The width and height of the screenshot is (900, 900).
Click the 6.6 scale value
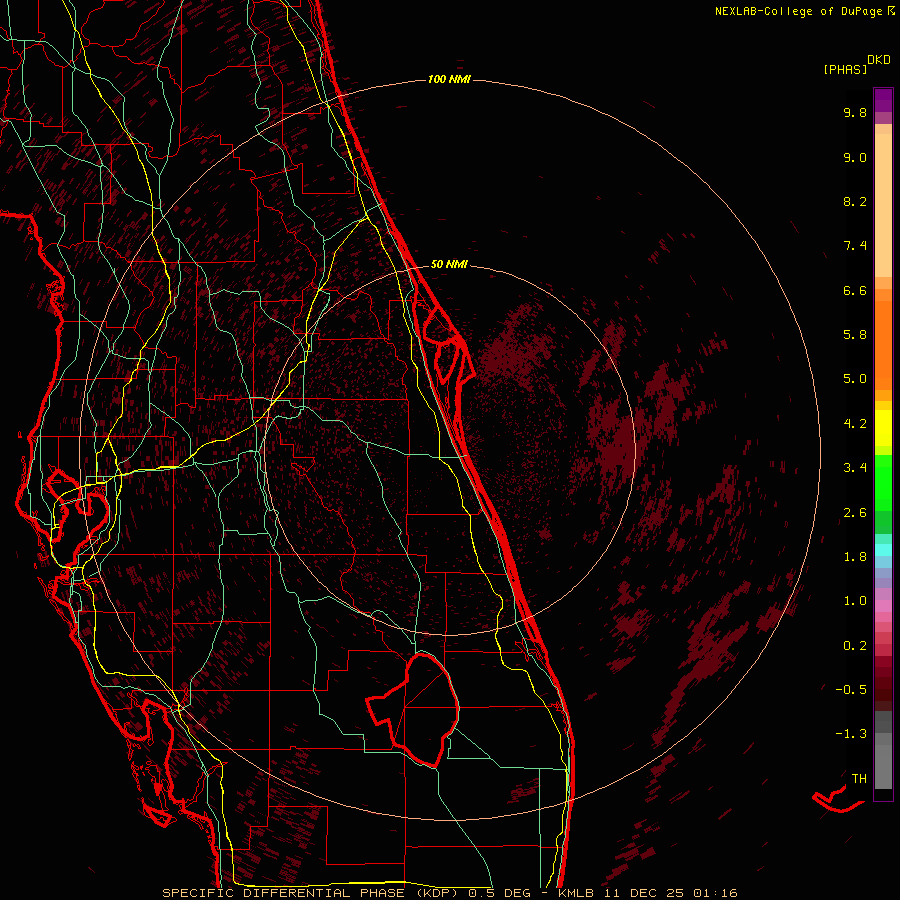[855, 290]
